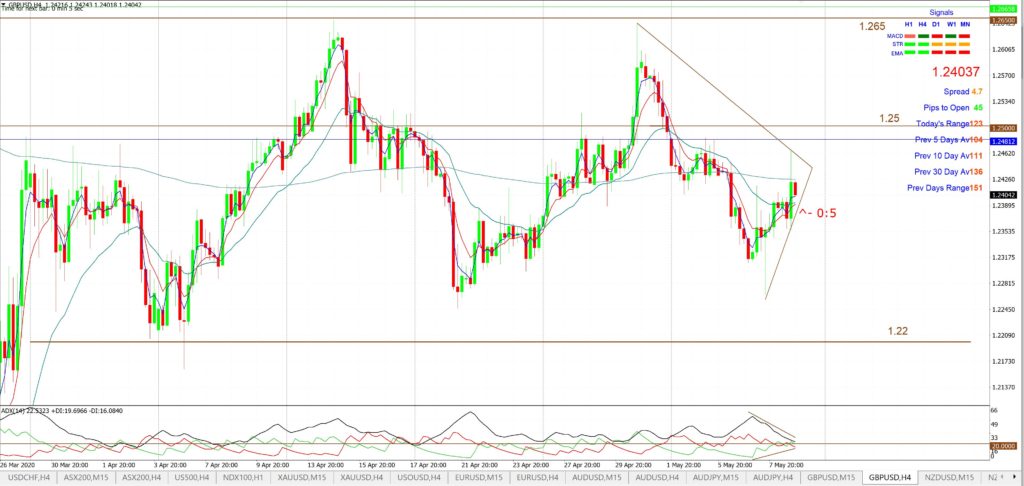1024x486 pixels.
Task: Click the STR D1 signal indicator
Action: click(936, 44)
